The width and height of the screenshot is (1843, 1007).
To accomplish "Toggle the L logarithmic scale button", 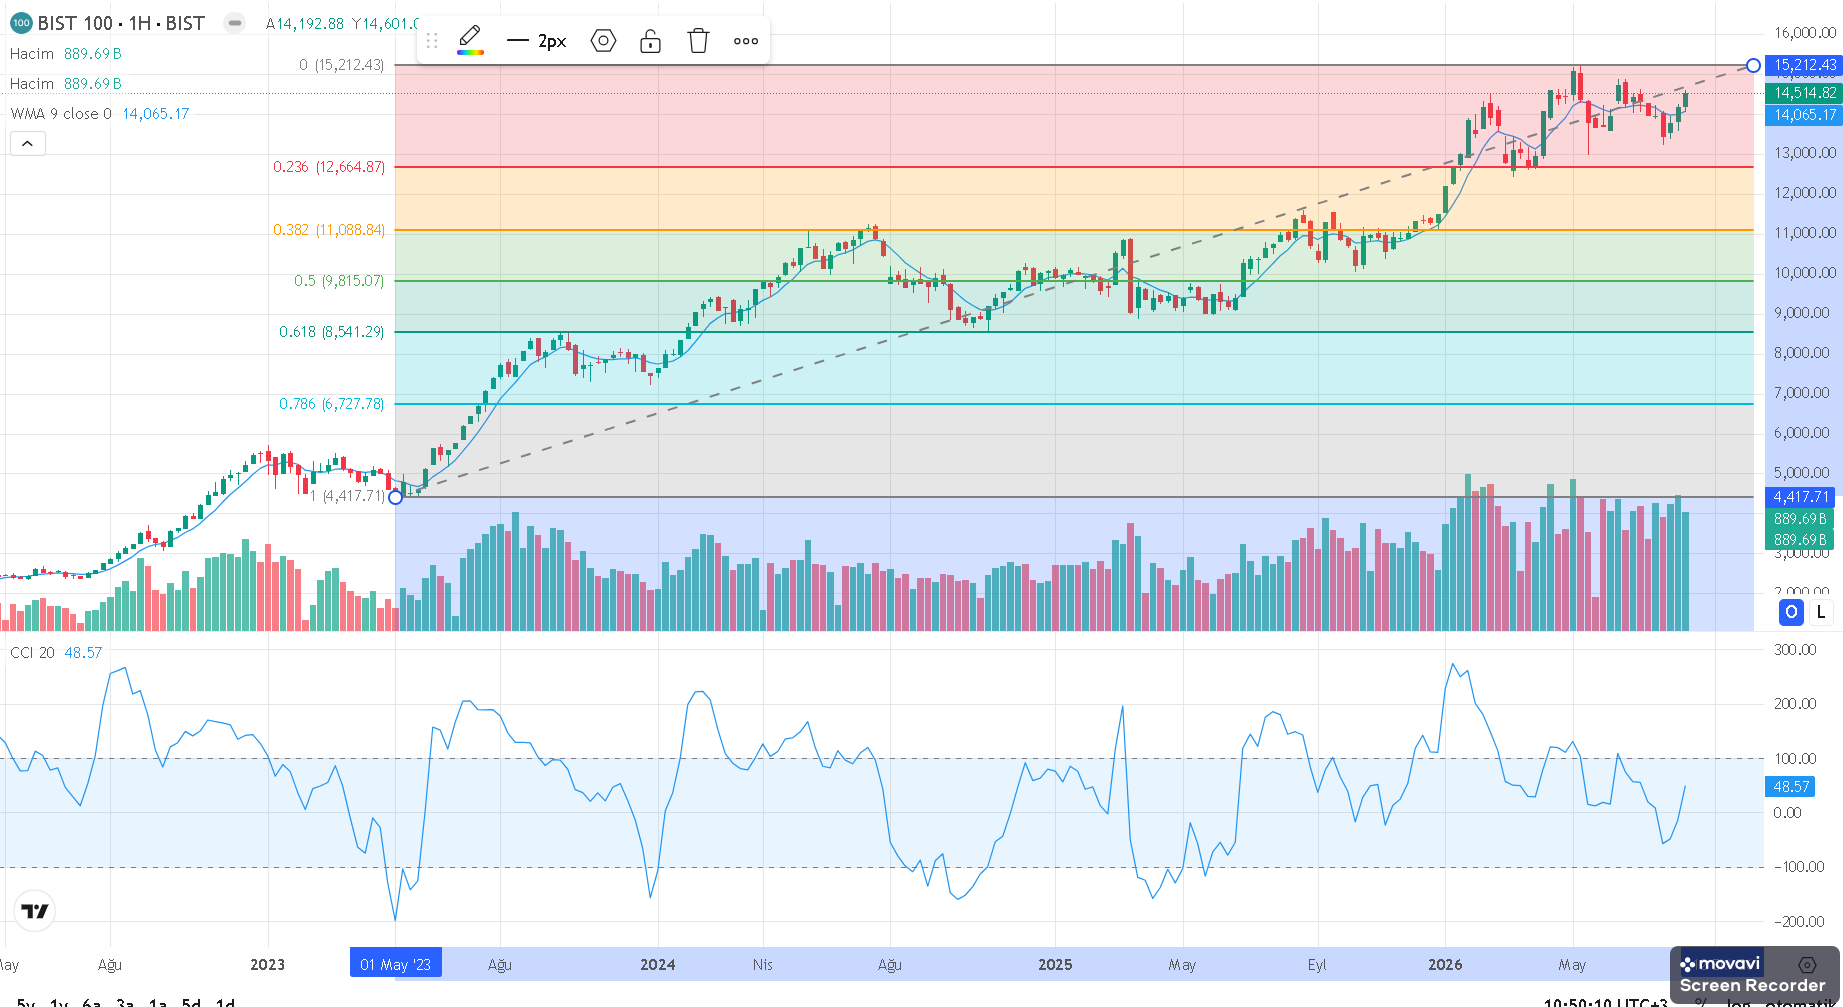I will coord(1821,612).
